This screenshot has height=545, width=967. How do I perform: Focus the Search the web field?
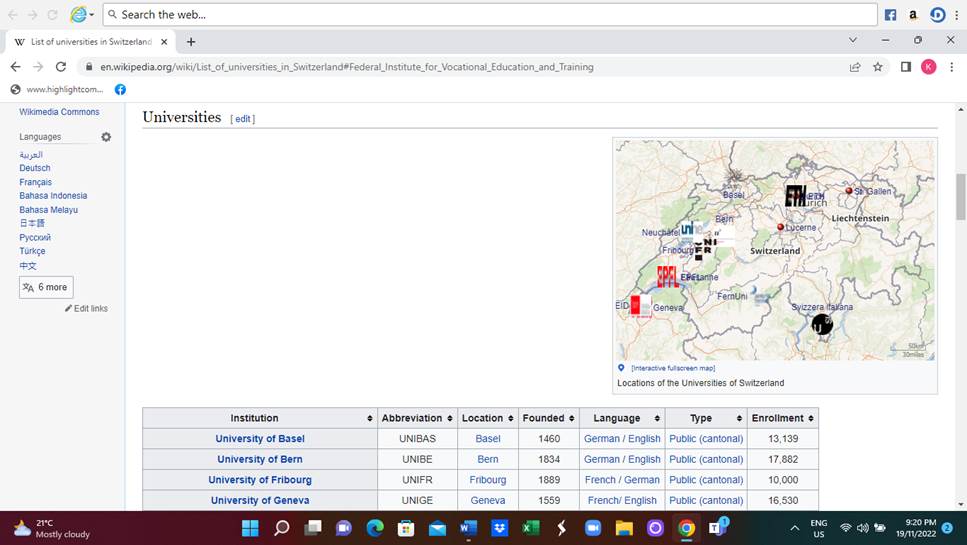point(490,15)
